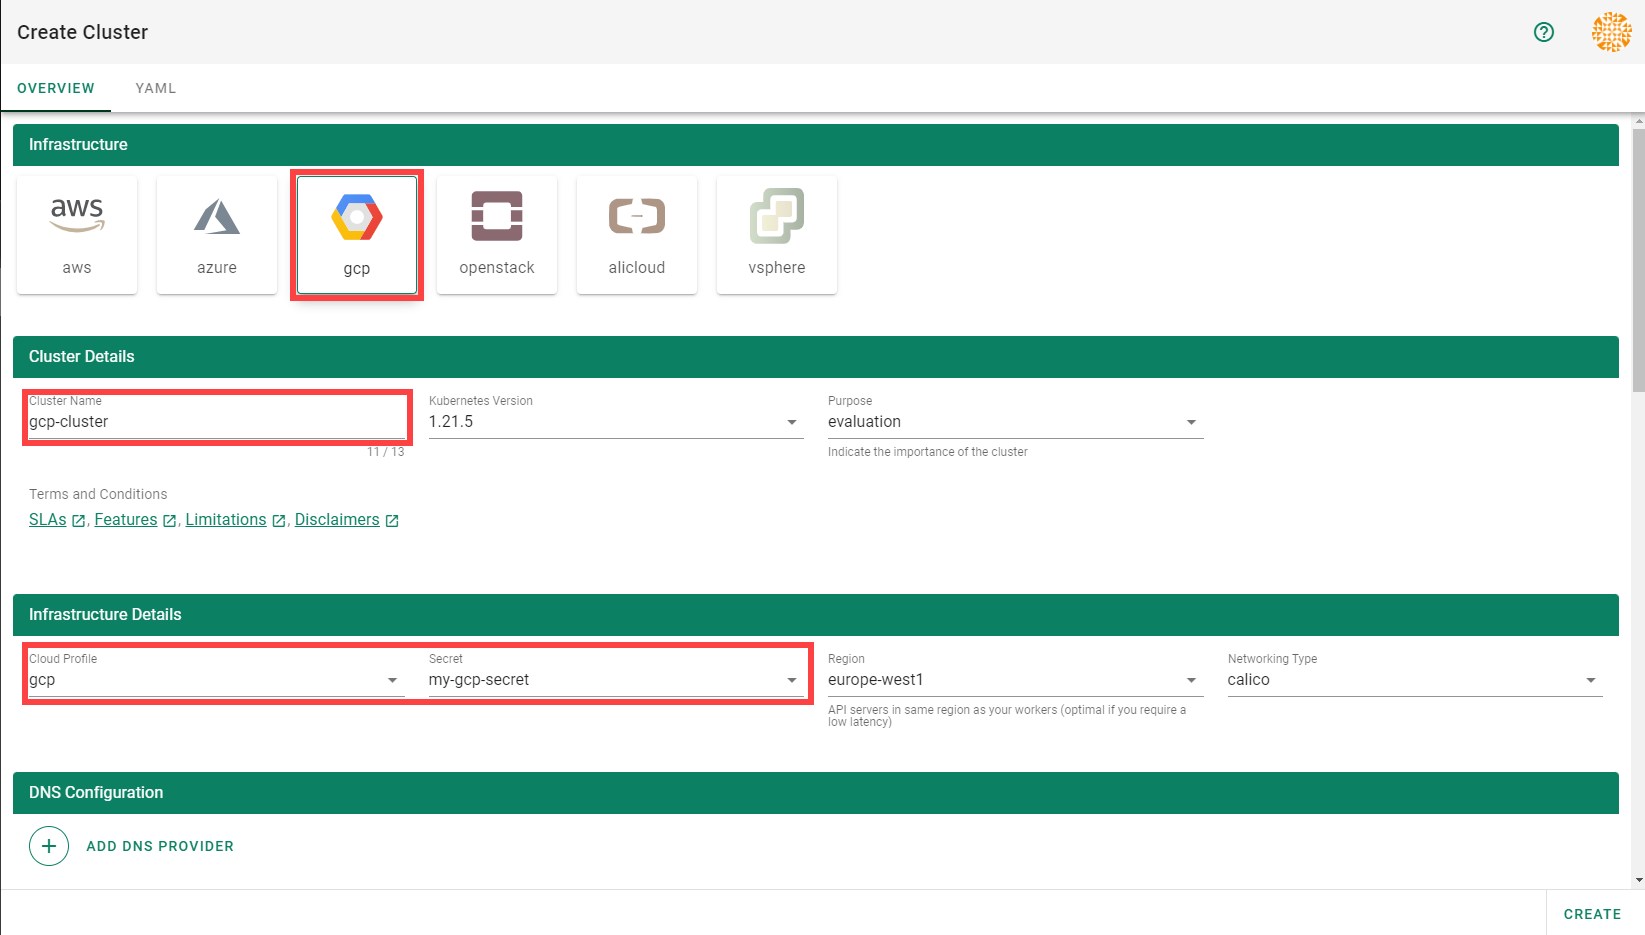
Task: Switch to the YAML tab
Action: point(156,88)
